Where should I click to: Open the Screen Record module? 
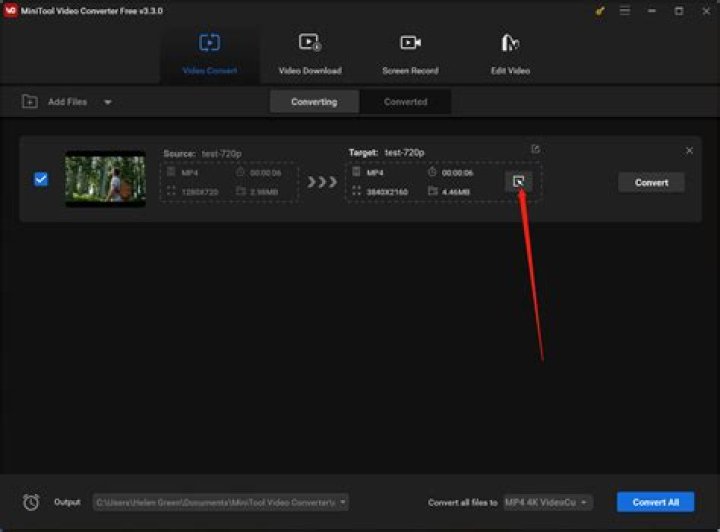click(x=410, y=54)
